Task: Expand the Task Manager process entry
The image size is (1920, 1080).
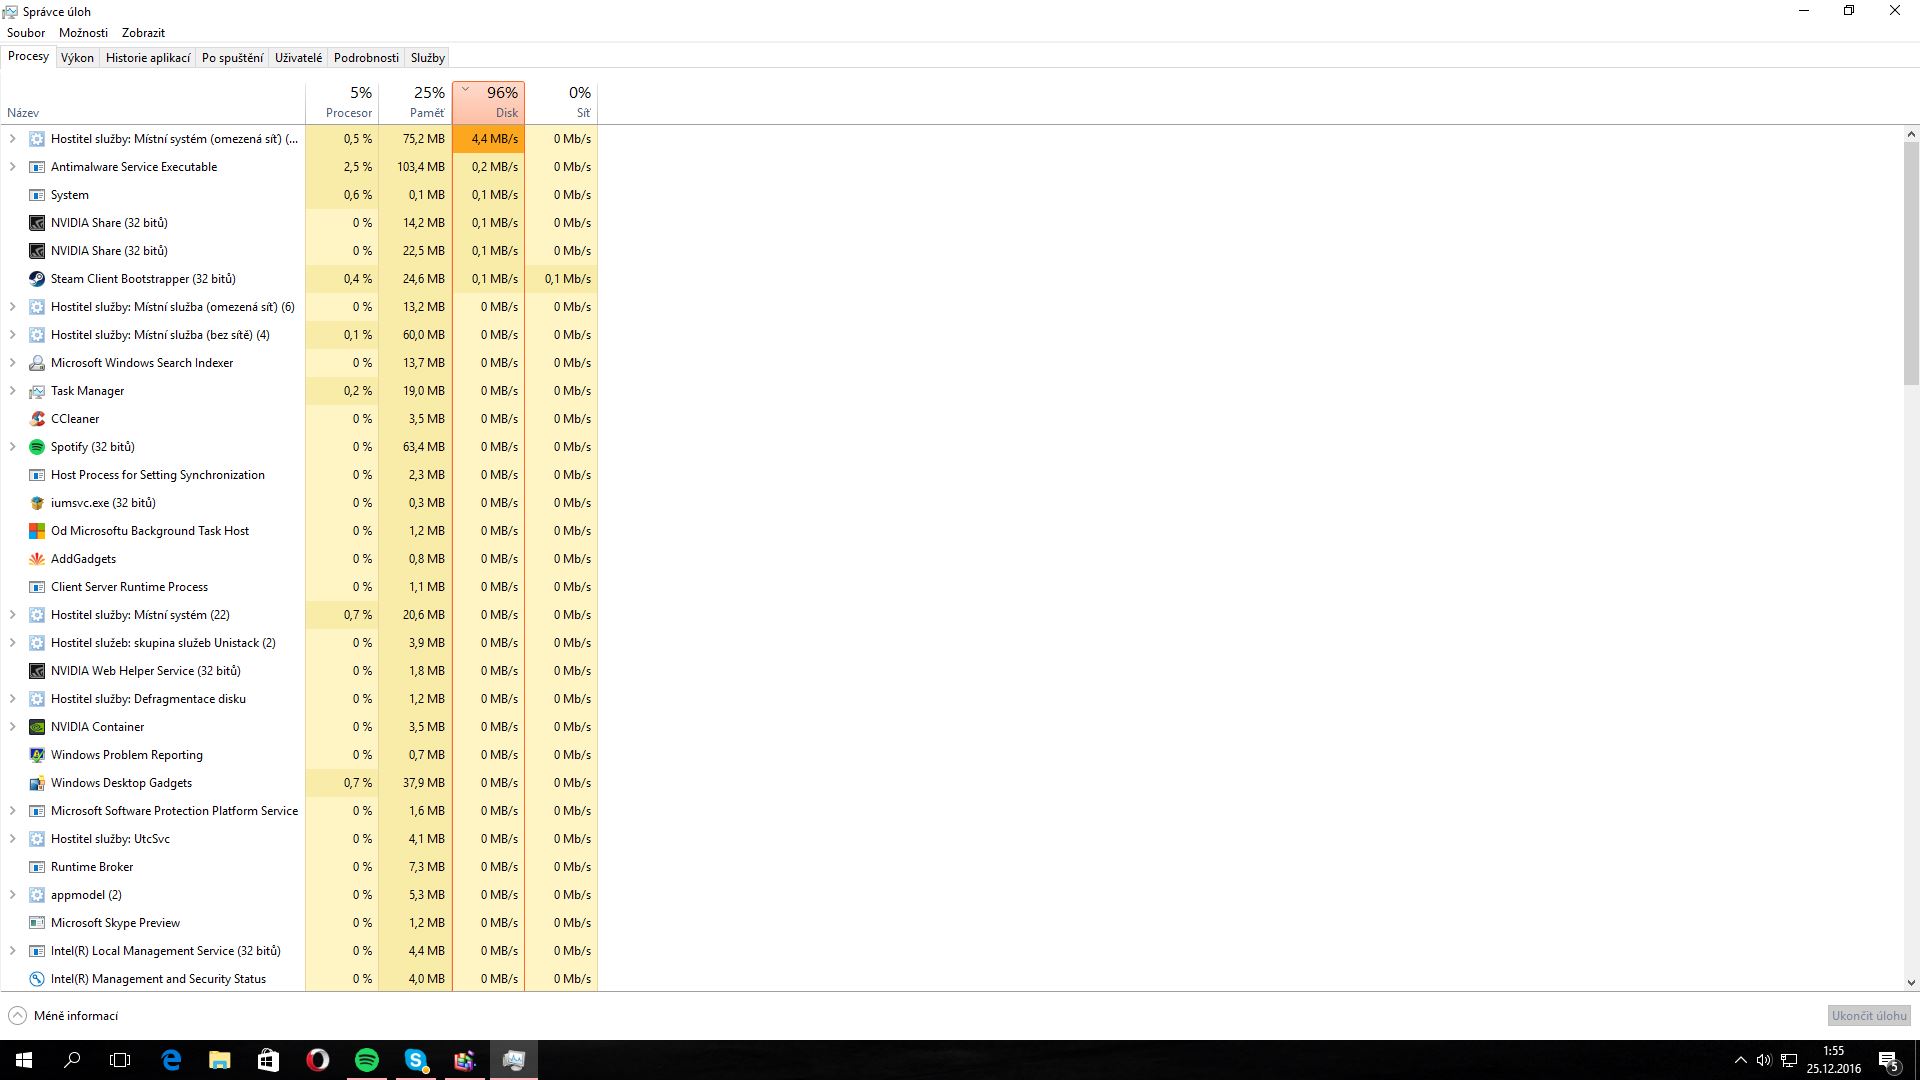Action: 13,391
